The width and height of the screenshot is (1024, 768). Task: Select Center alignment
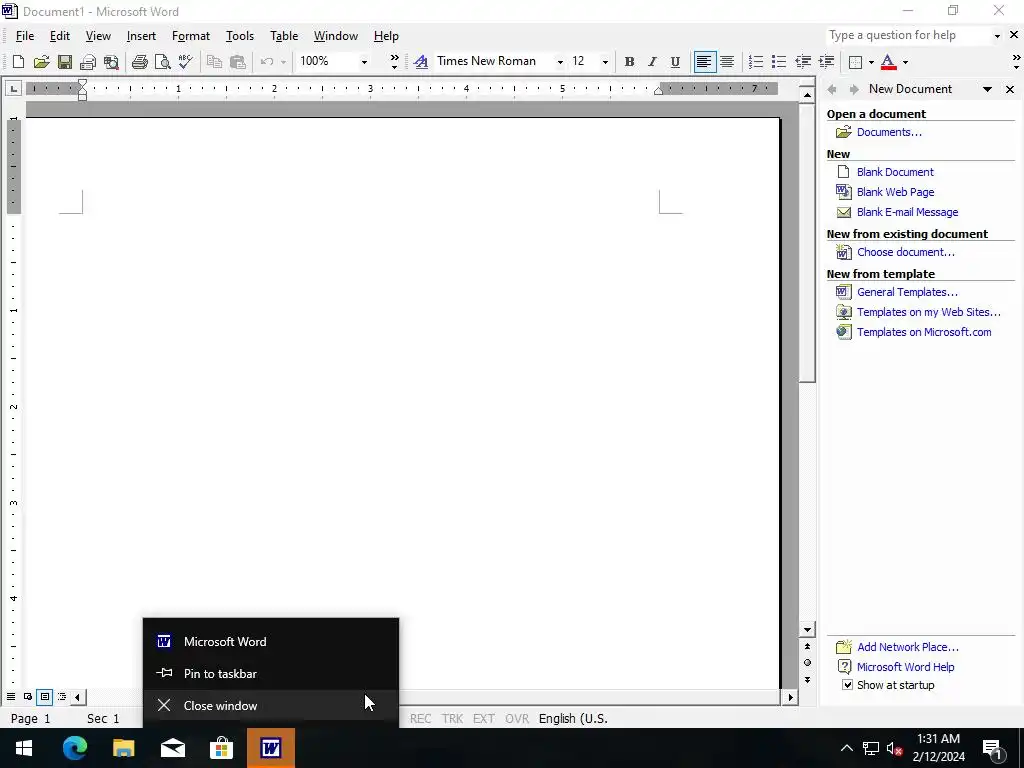pyautogui.click(x=727, y=62)
